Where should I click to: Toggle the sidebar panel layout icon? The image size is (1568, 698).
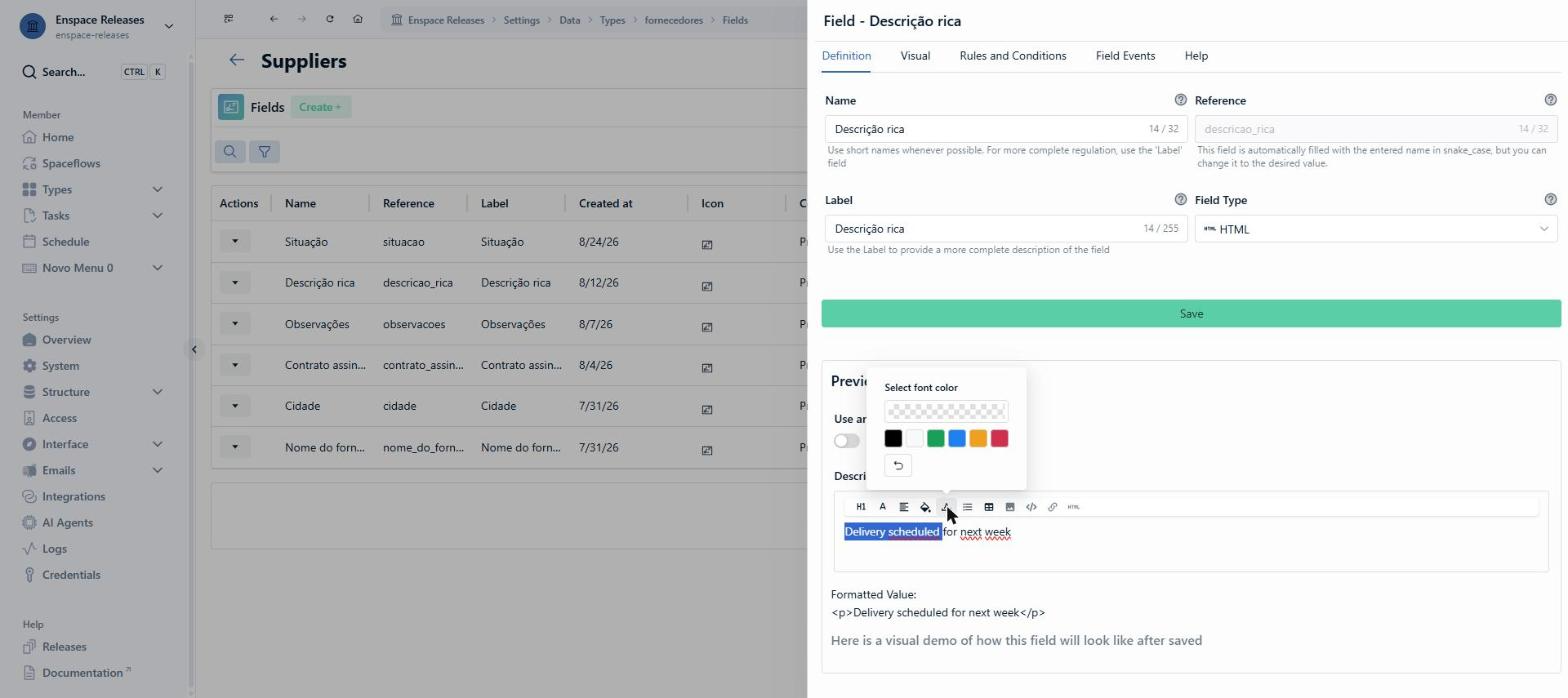[x=229, y=19]
